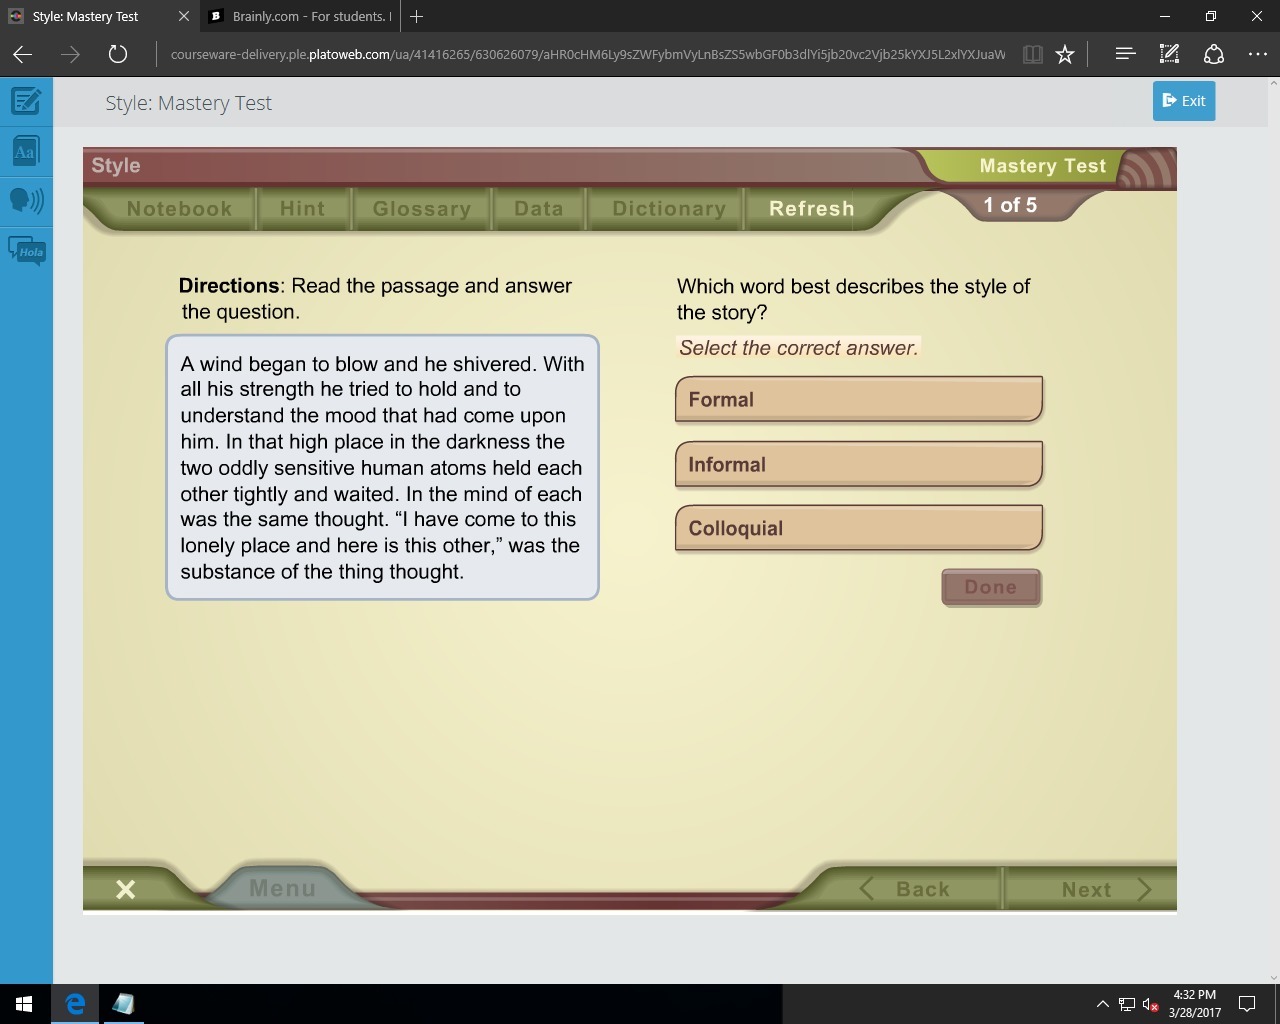Image resolution: width=1280 pixels, height=1024 pixels.
Task: Reload the current page
Action: click(x=118, y=54)
